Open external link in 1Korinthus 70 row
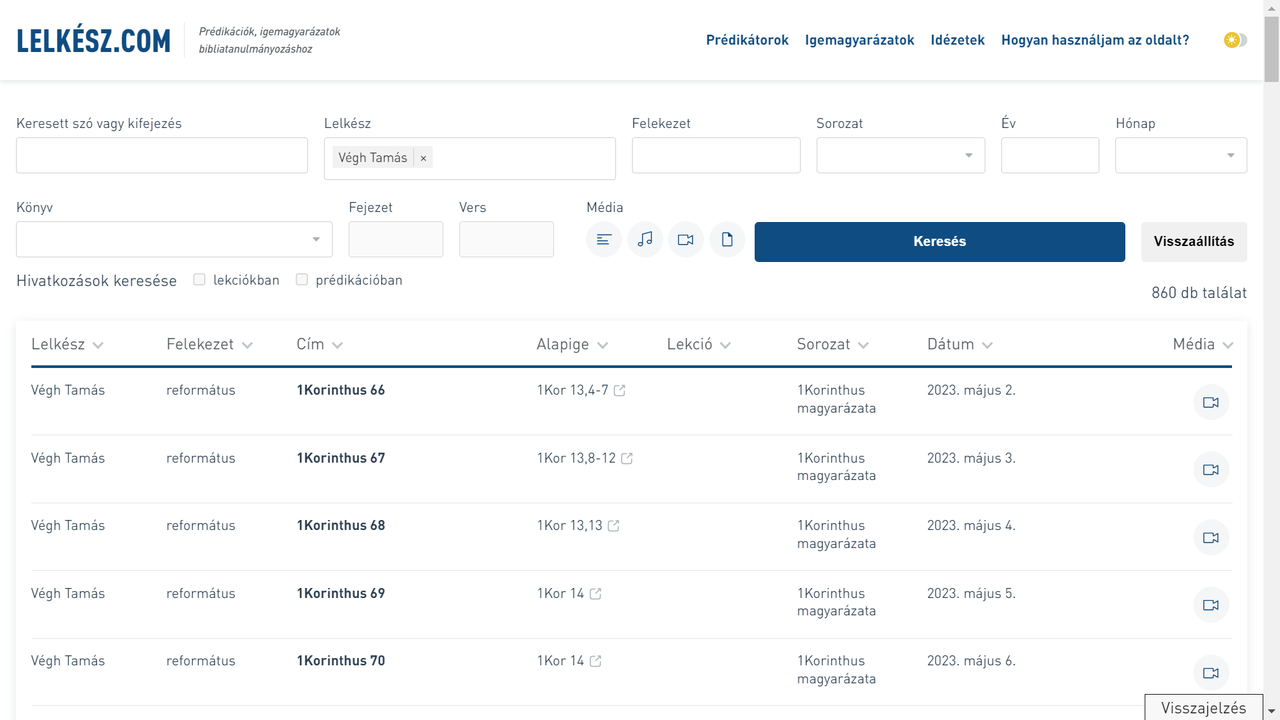Viewport: 1280px width, 720px height. [595, 661]
